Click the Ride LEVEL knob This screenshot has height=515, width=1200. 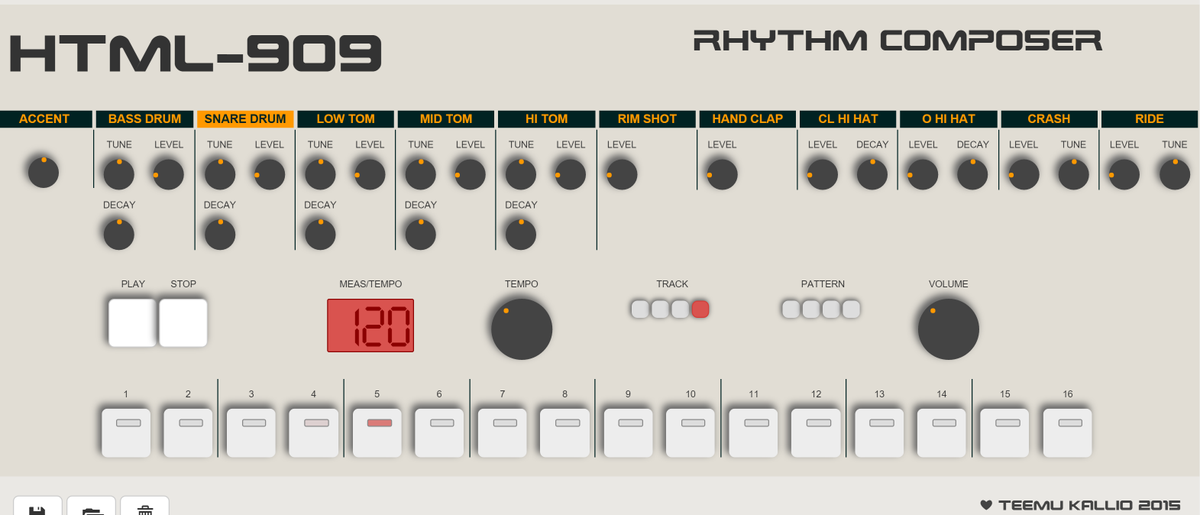pos(1124,175)
